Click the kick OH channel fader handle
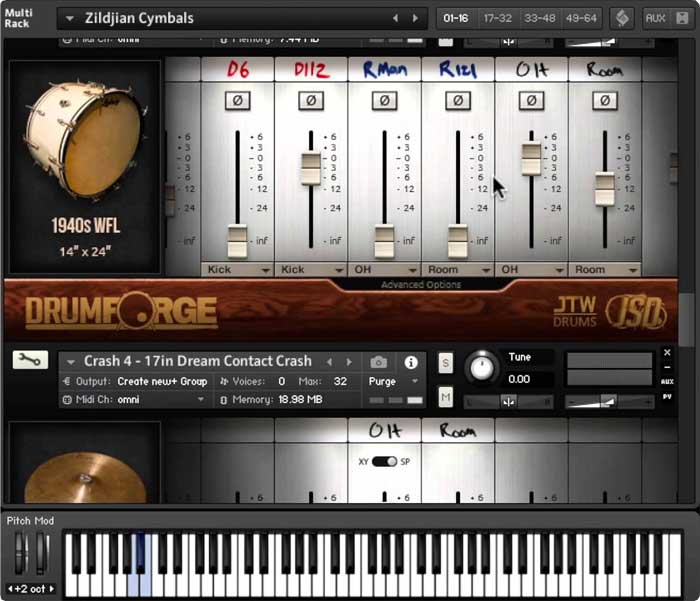Screen dimensions: 700x601 point(531,159)
